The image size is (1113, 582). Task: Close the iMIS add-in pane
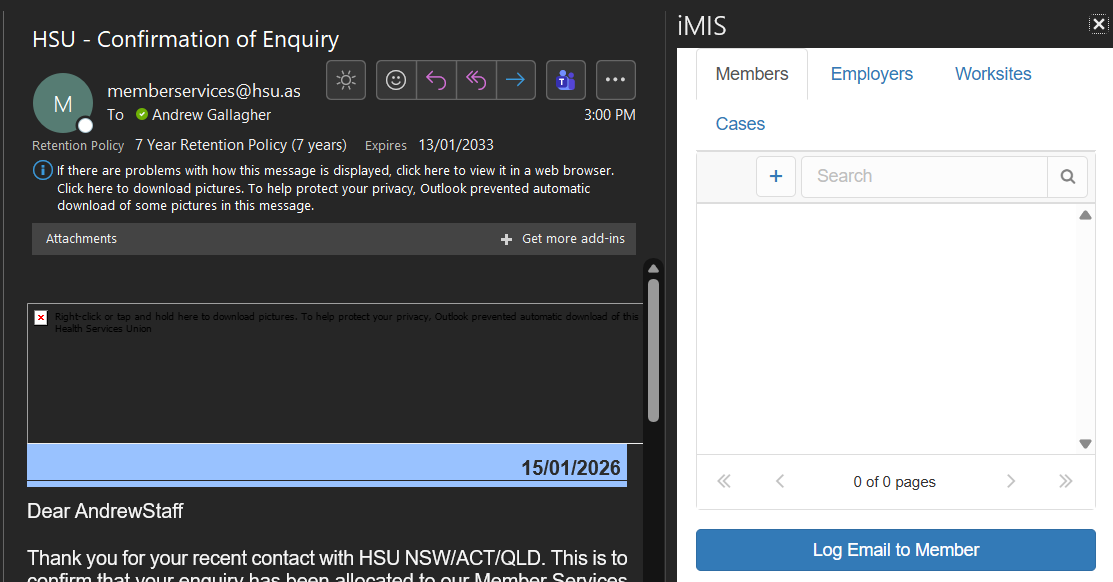pos(1098,25)
